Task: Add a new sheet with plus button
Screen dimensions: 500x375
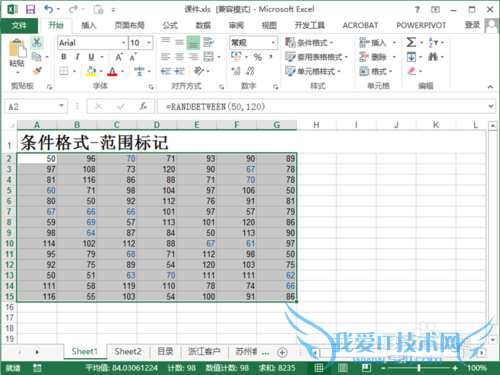Action: 282,352
